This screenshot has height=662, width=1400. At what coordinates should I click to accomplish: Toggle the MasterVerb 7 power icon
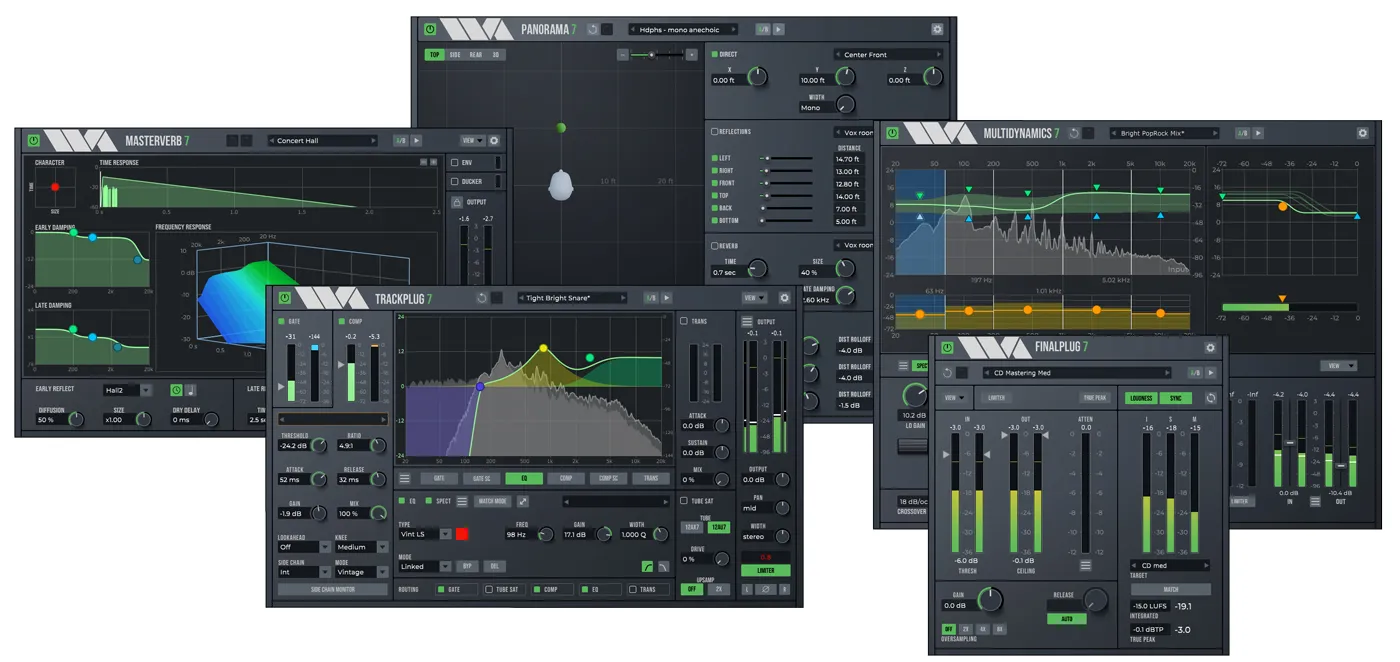[x=35, y=140]
